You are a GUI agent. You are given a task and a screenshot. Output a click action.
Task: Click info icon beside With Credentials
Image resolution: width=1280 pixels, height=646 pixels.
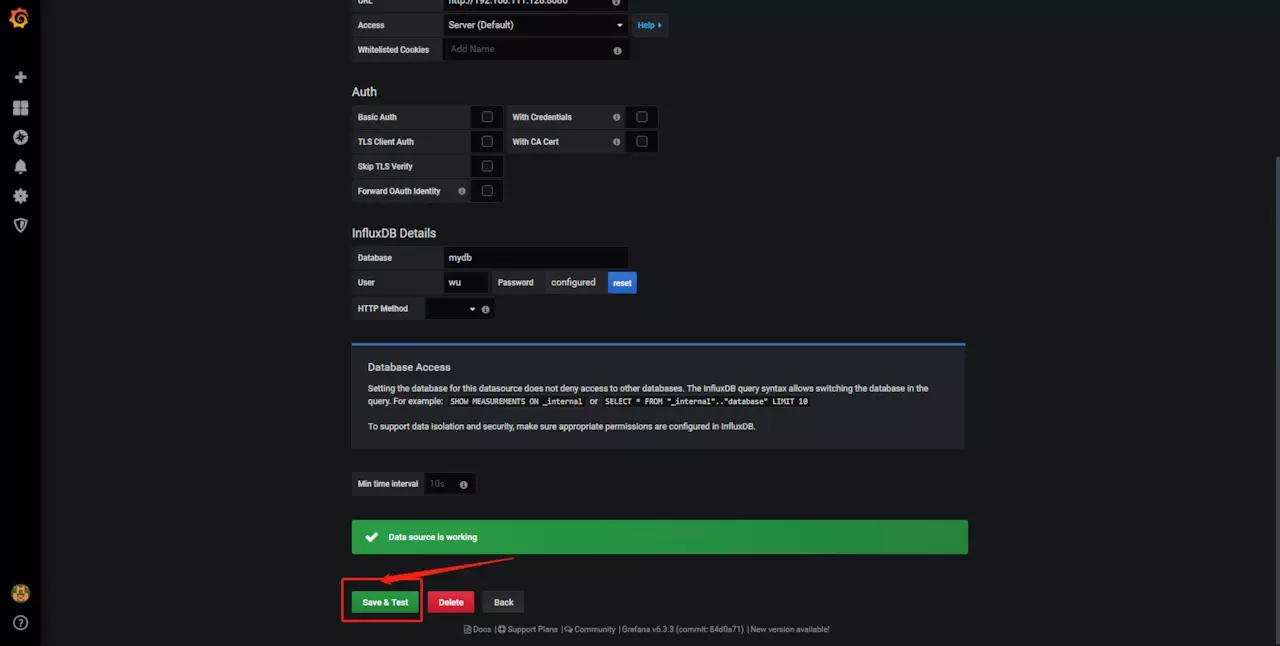617,117
